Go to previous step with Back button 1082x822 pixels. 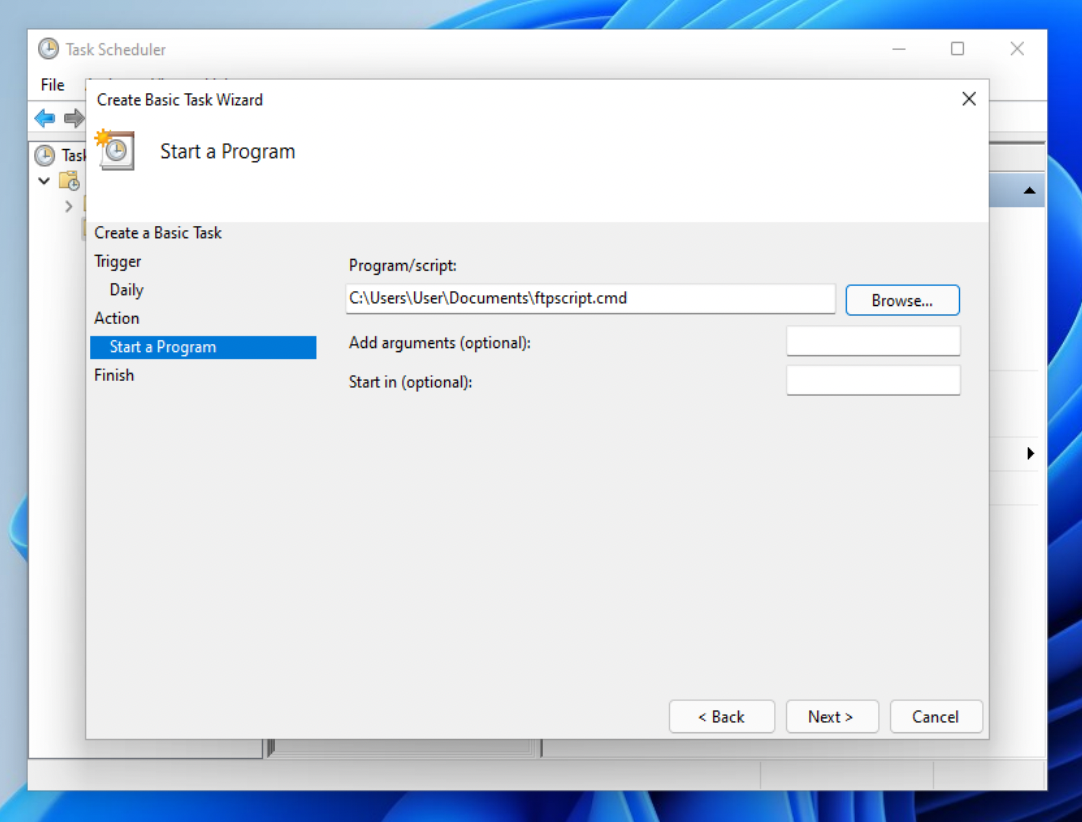tap(721, 716)
